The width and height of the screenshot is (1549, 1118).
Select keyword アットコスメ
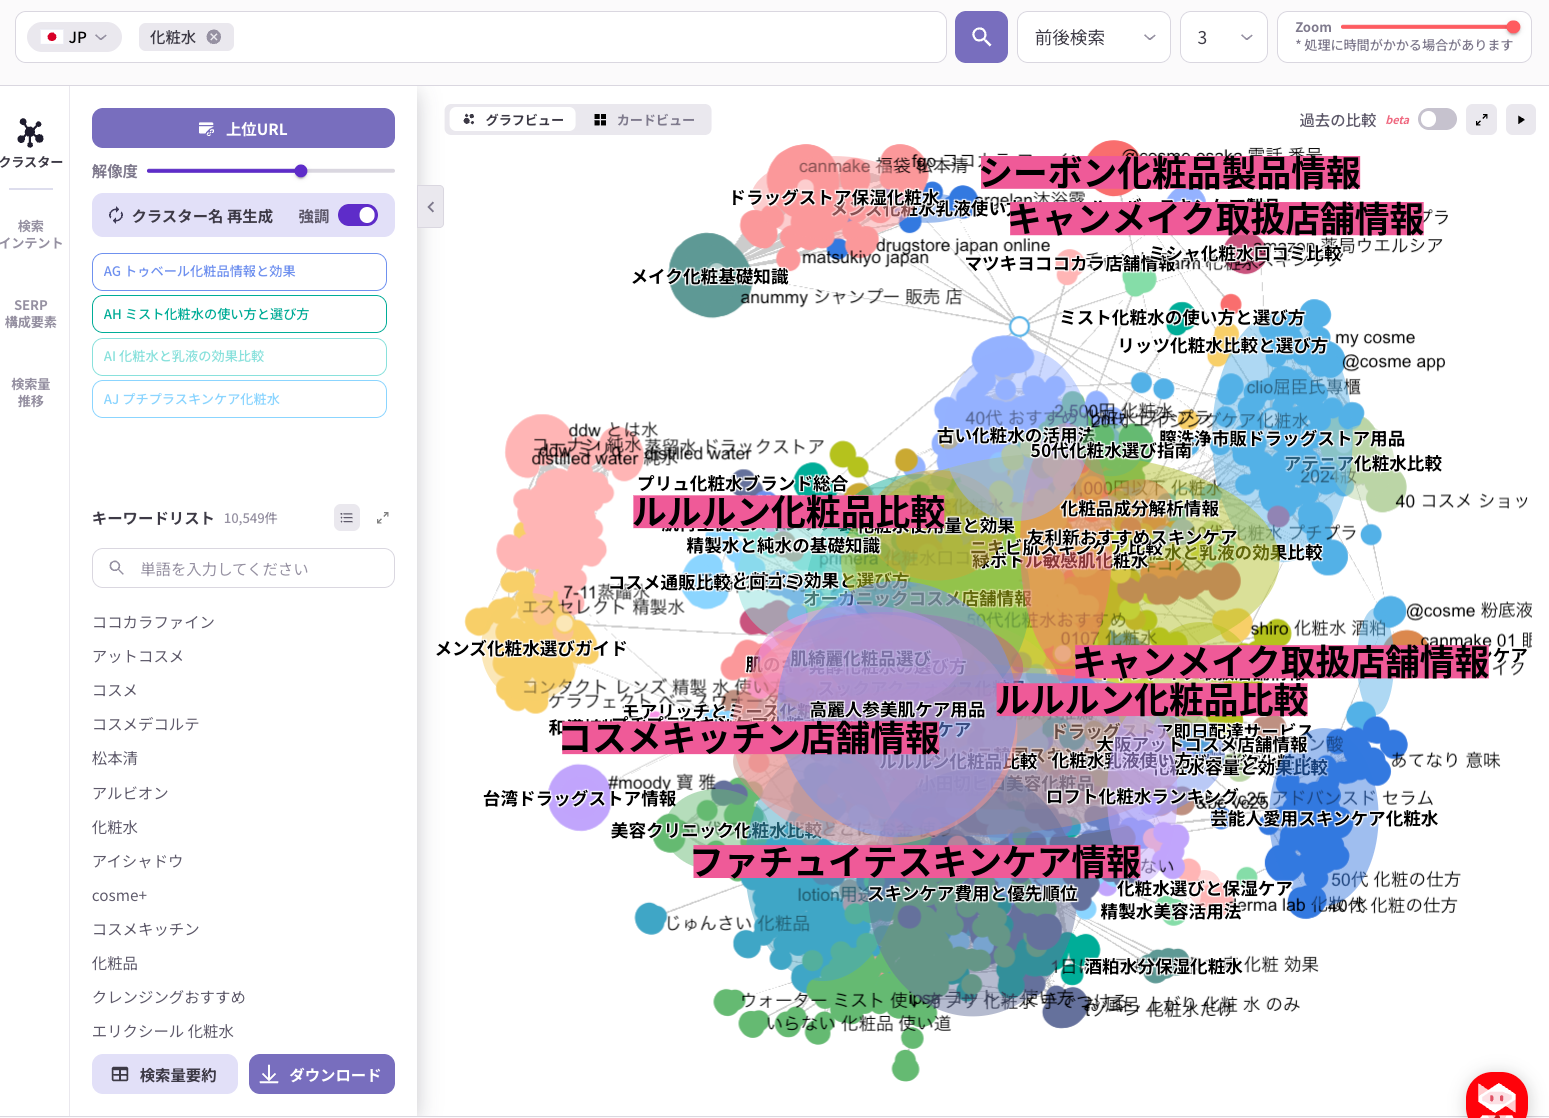(x=138, y=656)
